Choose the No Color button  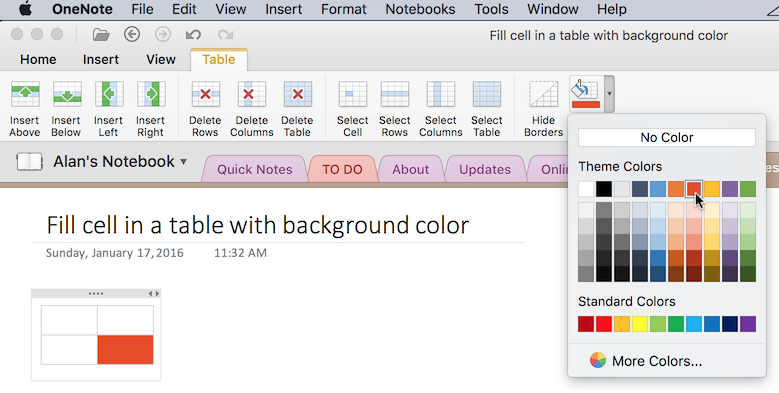click(667, 138)
